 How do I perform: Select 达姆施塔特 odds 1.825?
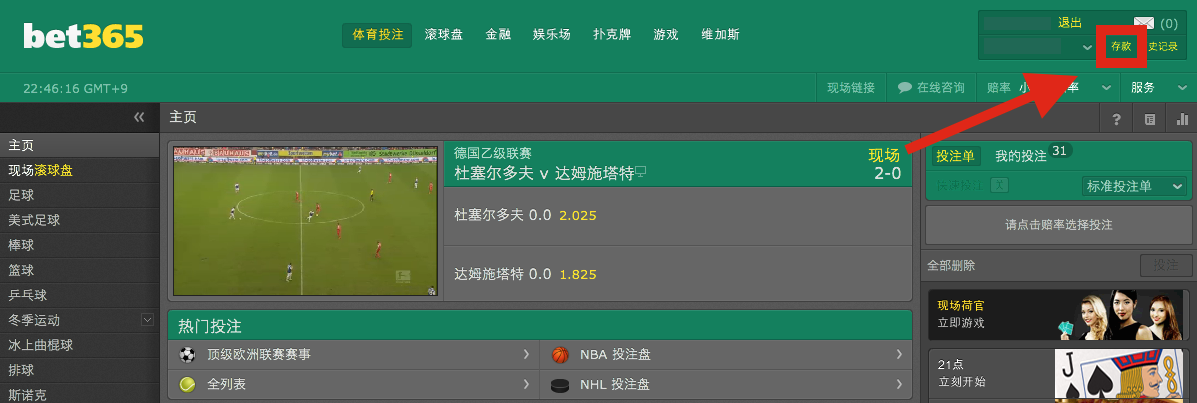(x=577, y=275)
